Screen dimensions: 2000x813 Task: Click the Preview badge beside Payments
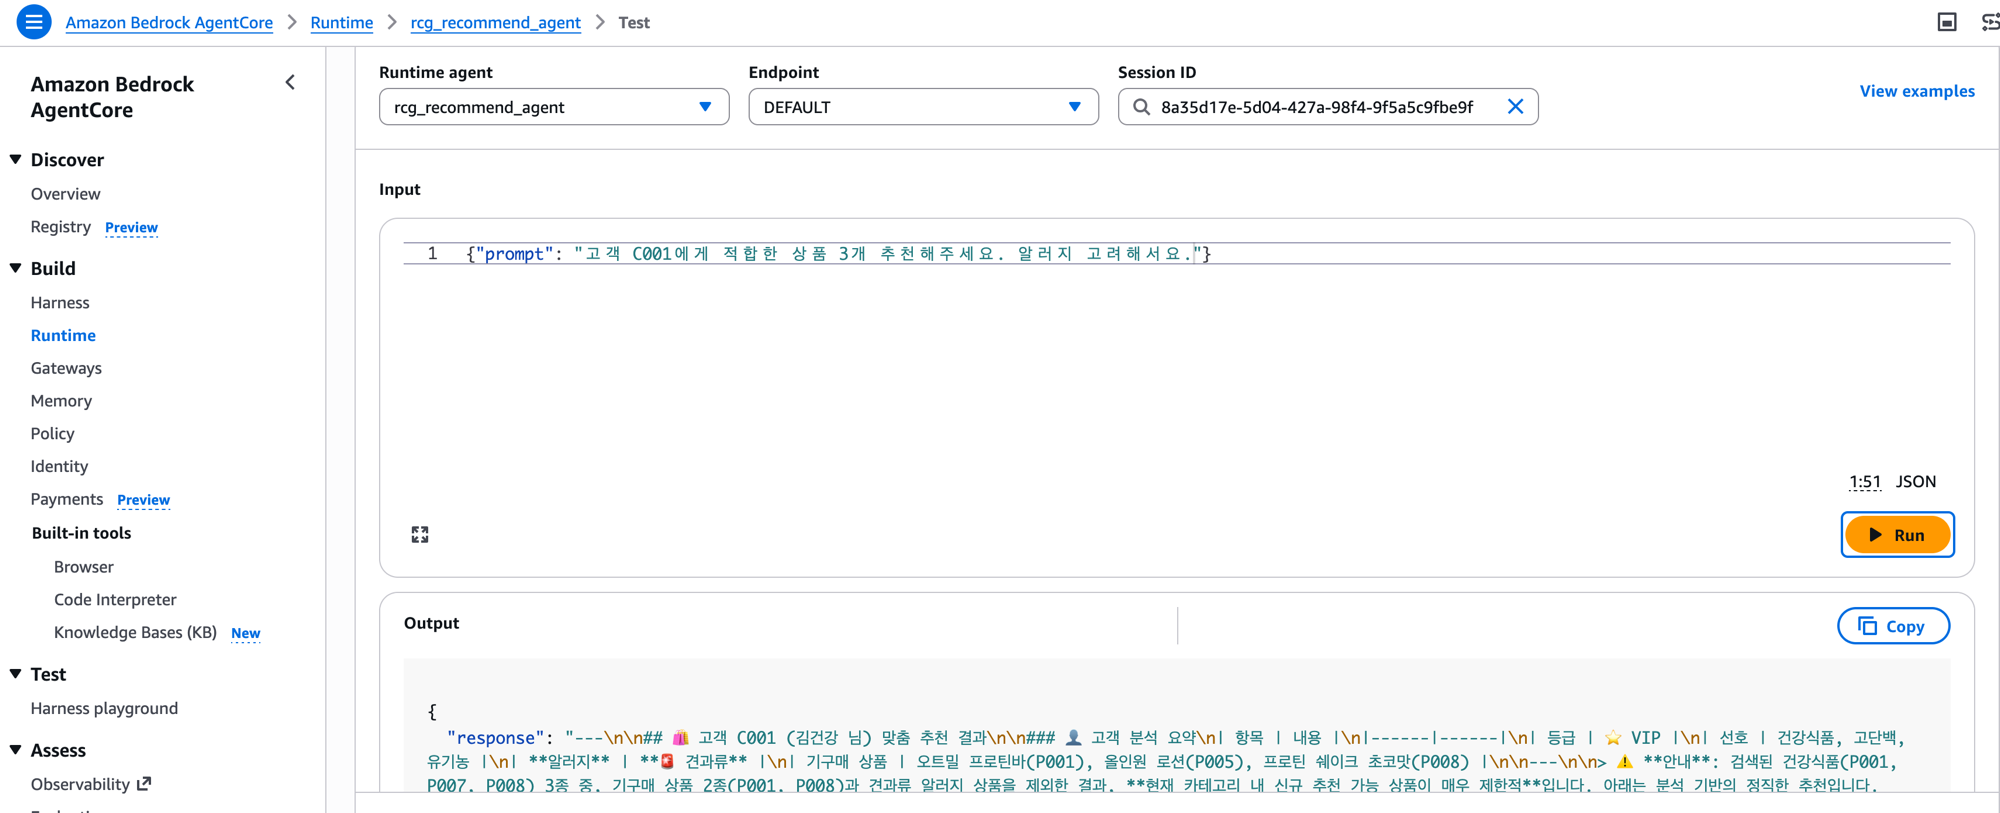(x=144, y=500)
